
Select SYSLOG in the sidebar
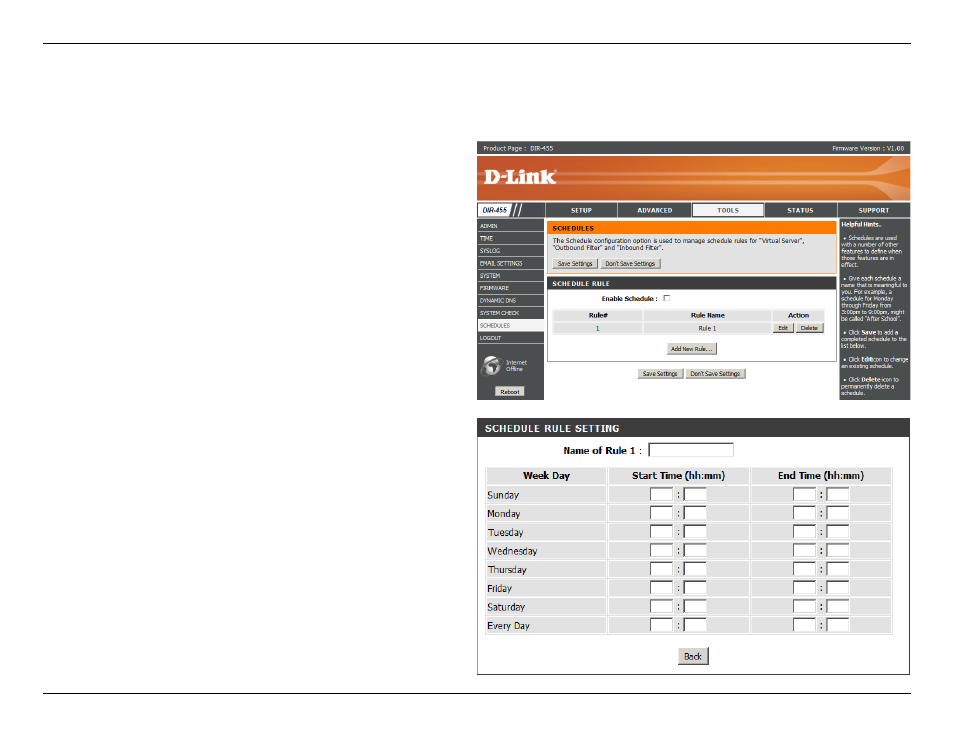tap(510, 251)
